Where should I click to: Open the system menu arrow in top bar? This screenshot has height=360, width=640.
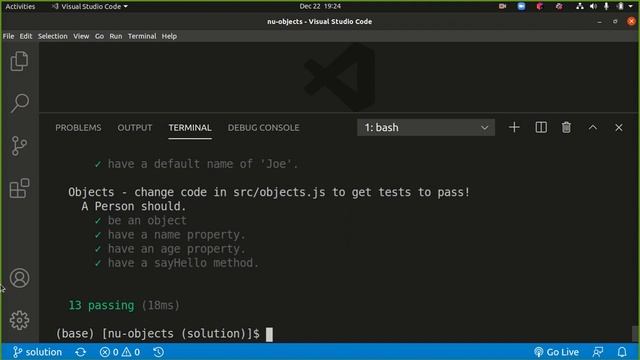point(631,6)
